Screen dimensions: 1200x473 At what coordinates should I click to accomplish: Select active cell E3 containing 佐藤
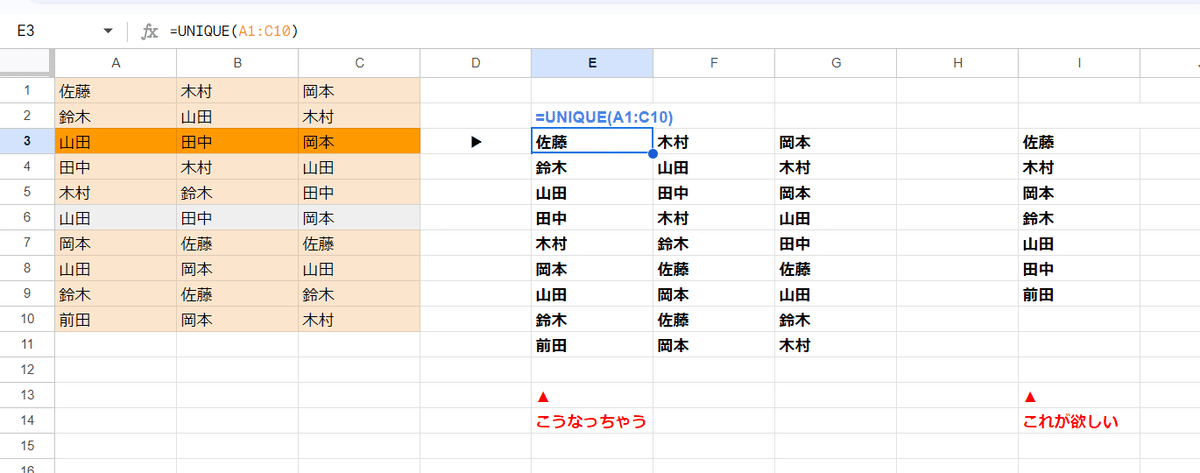point(592,142)
